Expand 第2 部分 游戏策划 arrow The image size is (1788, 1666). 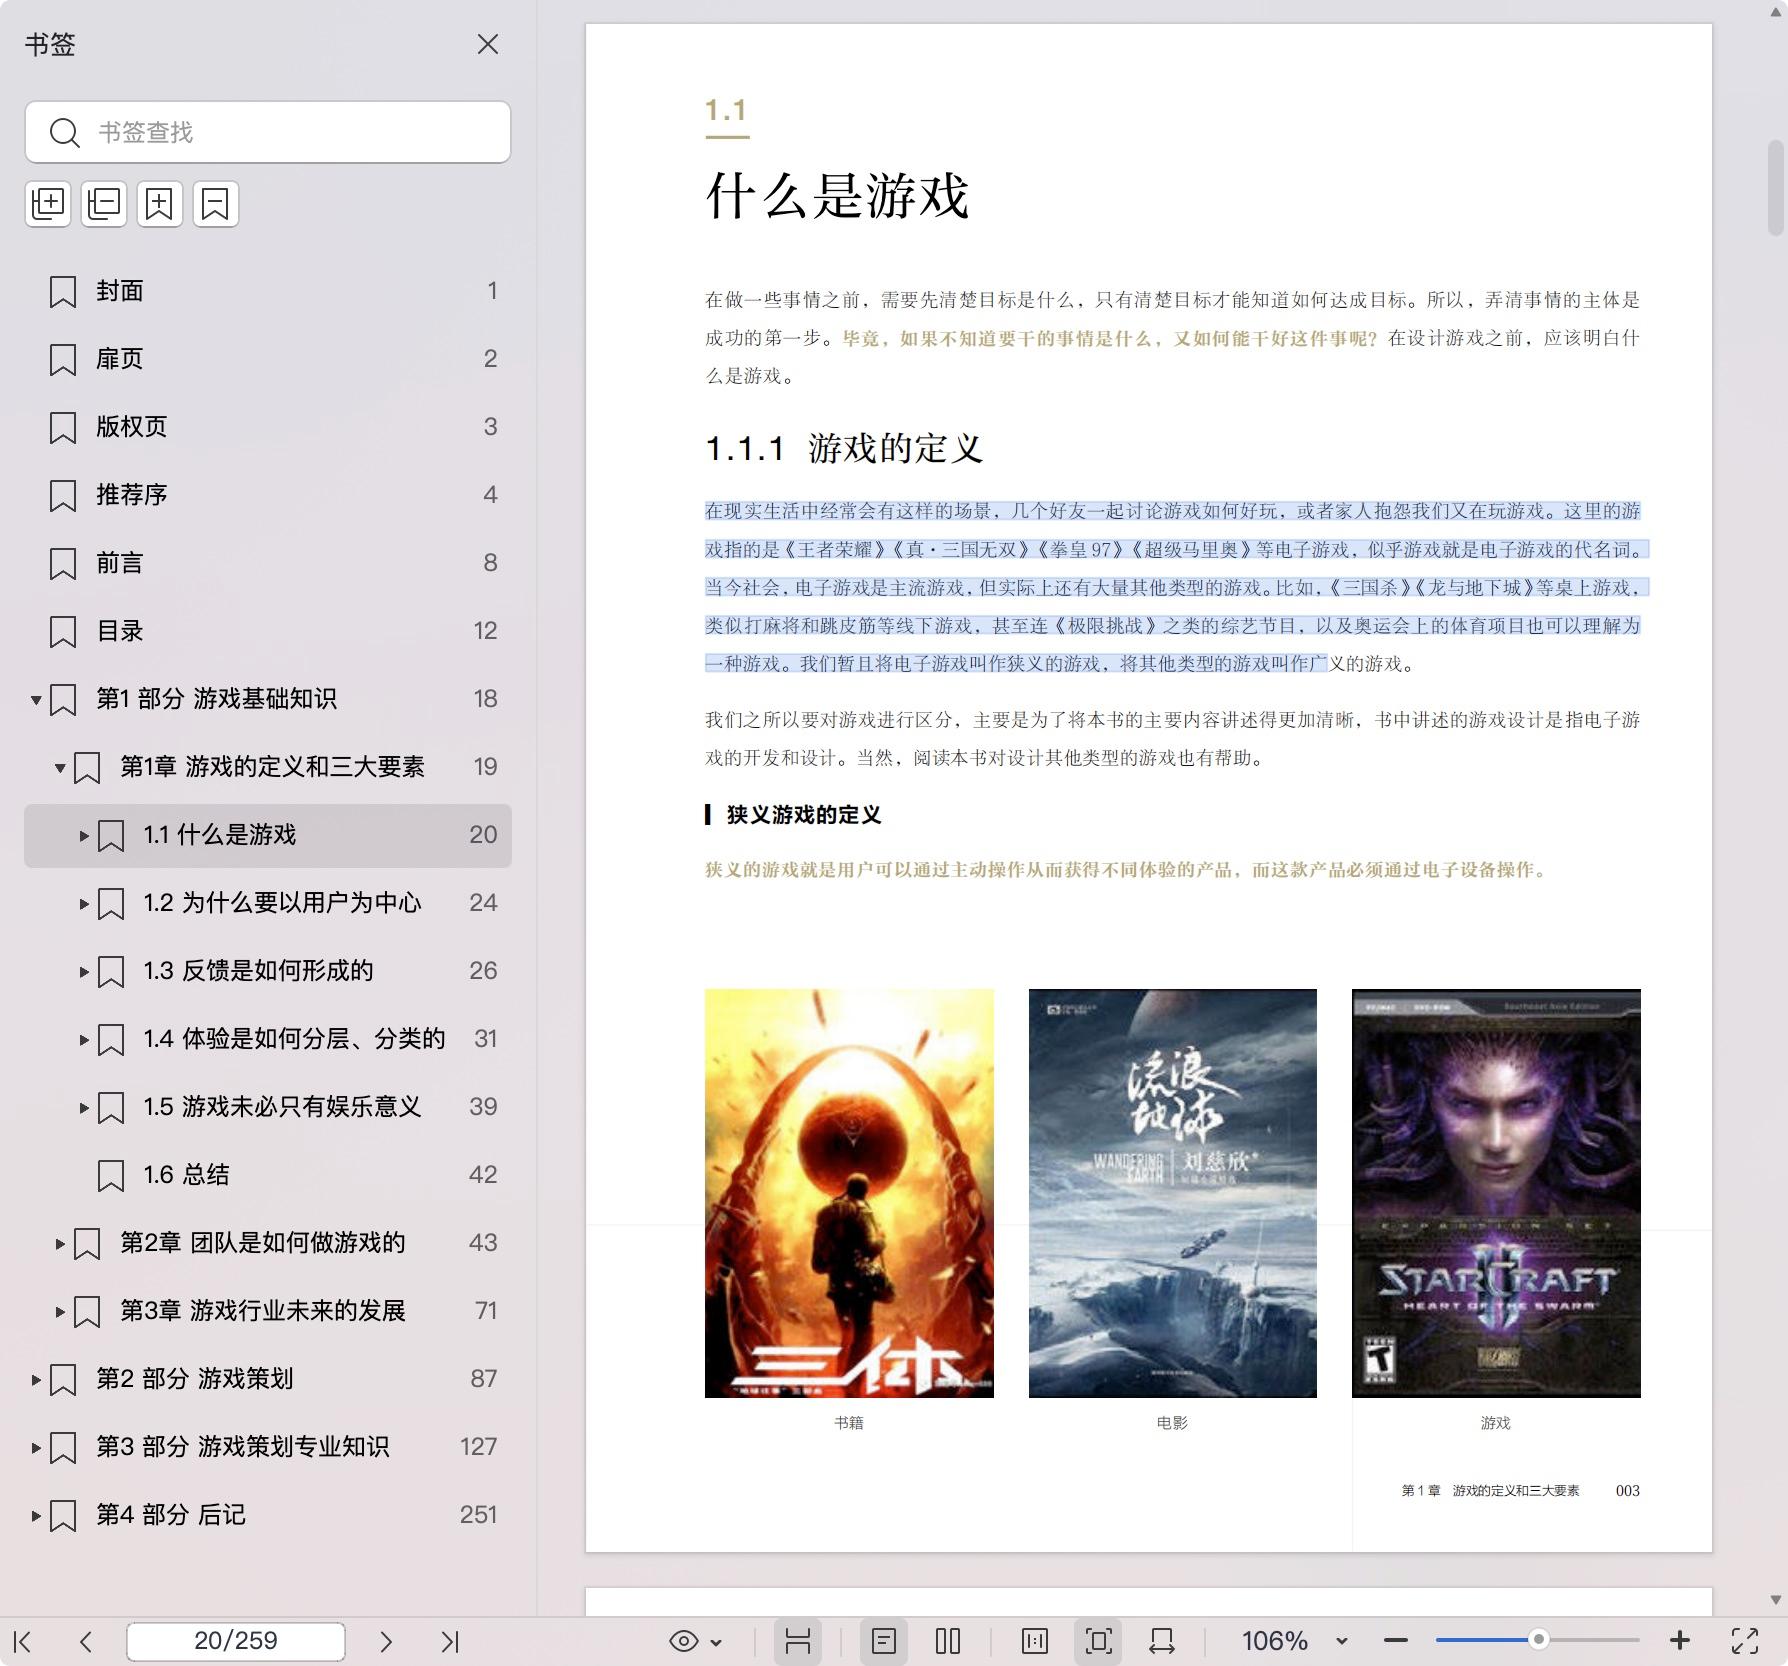coord(36,1380)
